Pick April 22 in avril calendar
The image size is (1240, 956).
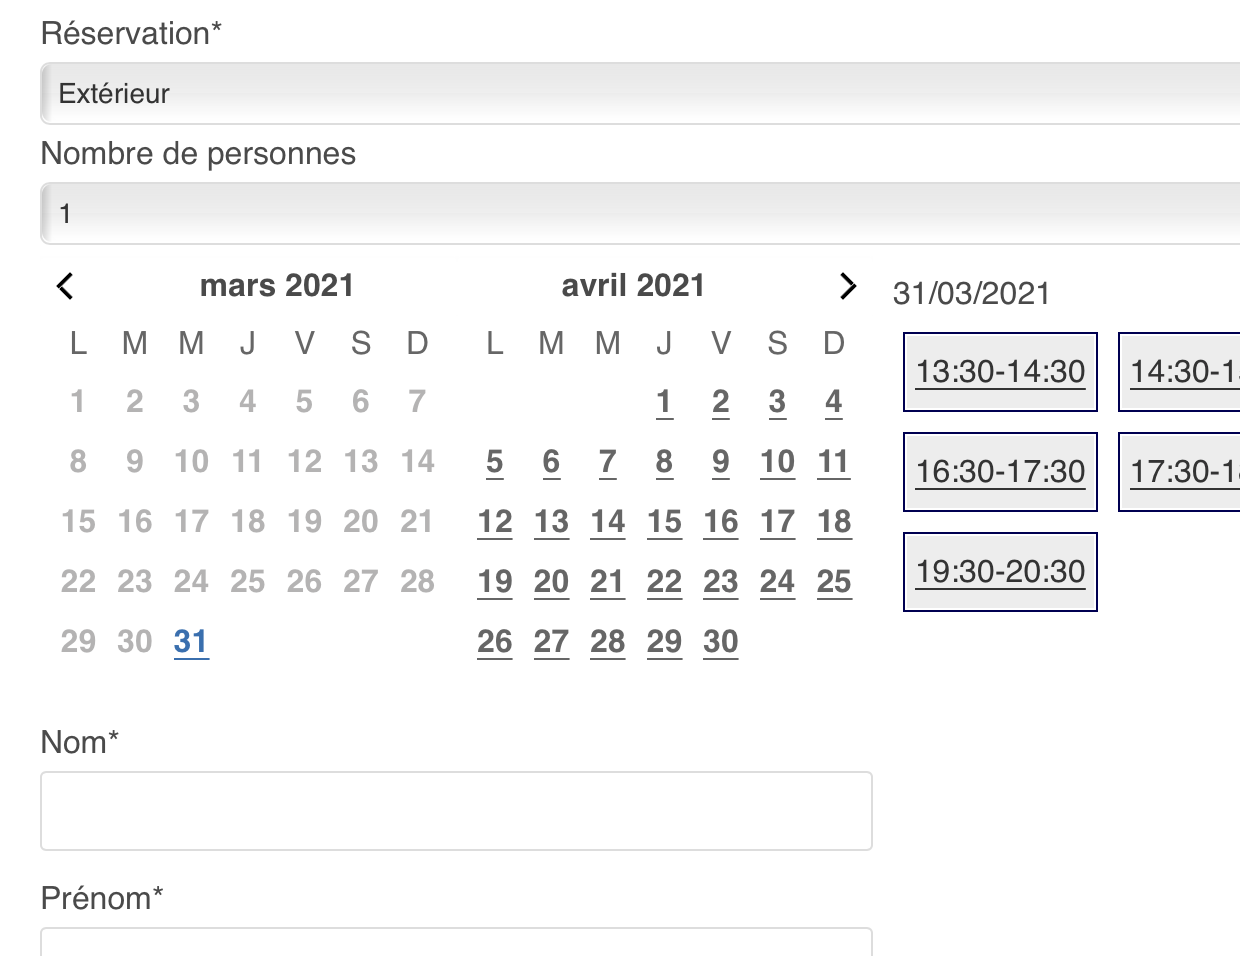[x=664, y=582]
